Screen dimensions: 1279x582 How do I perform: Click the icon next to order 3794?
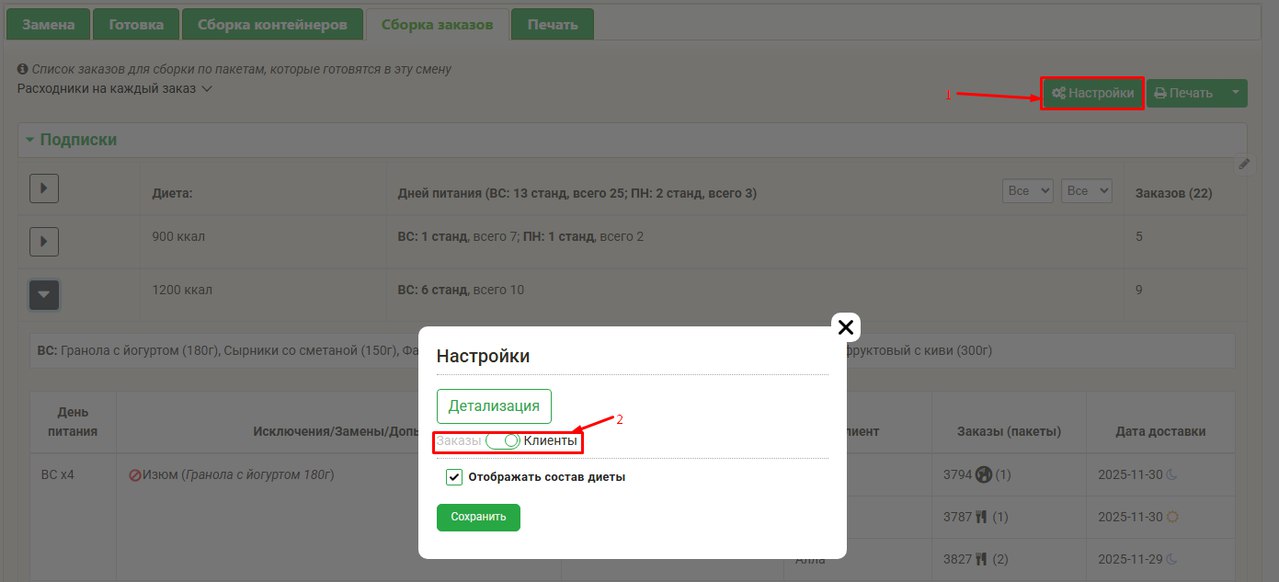(x=983, y=475)
